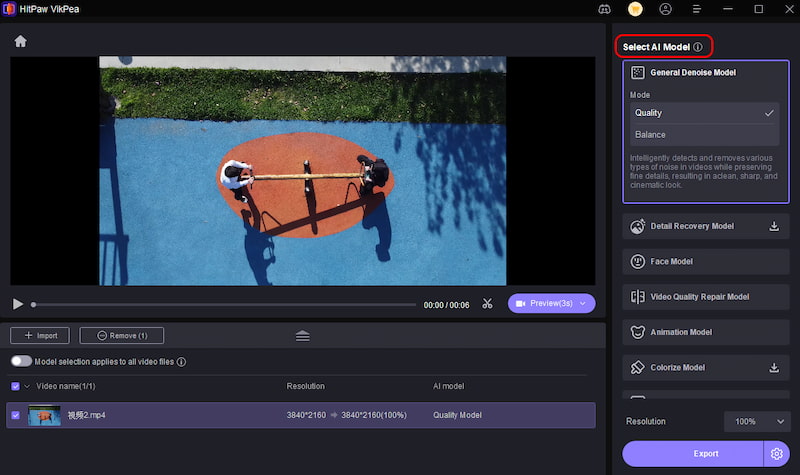This screenshot has height=475, width=800.
Task: Click the Video name(1/1) column header
Action: tap(66, 386)
